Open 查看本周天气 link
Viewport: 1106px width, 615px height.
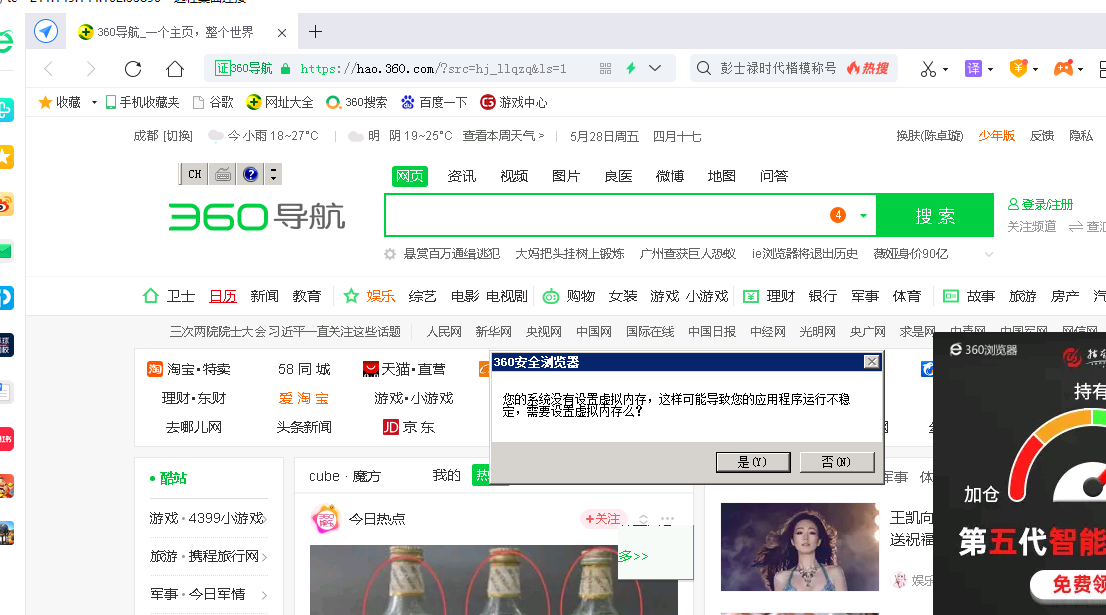pyautogui.click(x=503, y=135)
